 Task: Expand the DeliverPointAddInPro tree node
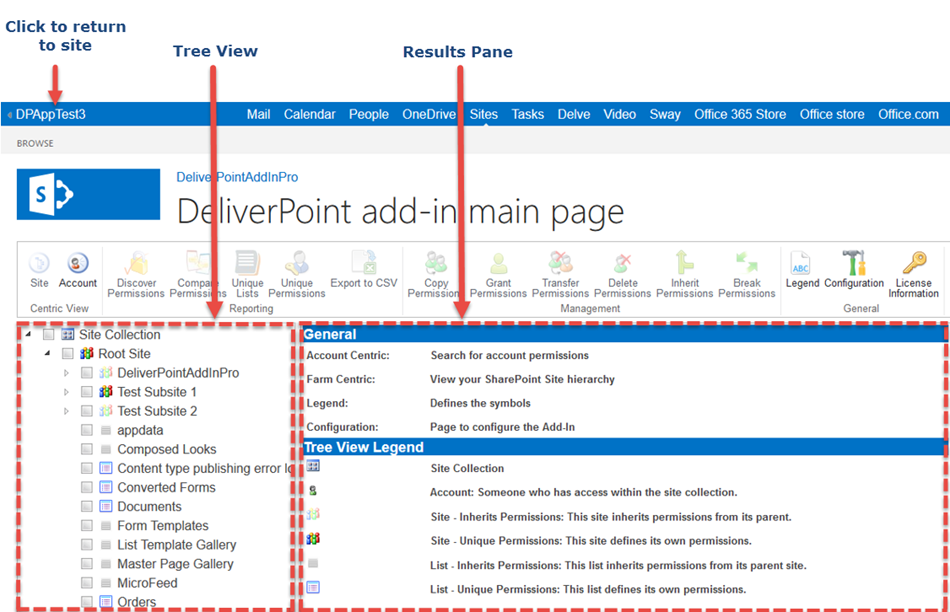67,373
